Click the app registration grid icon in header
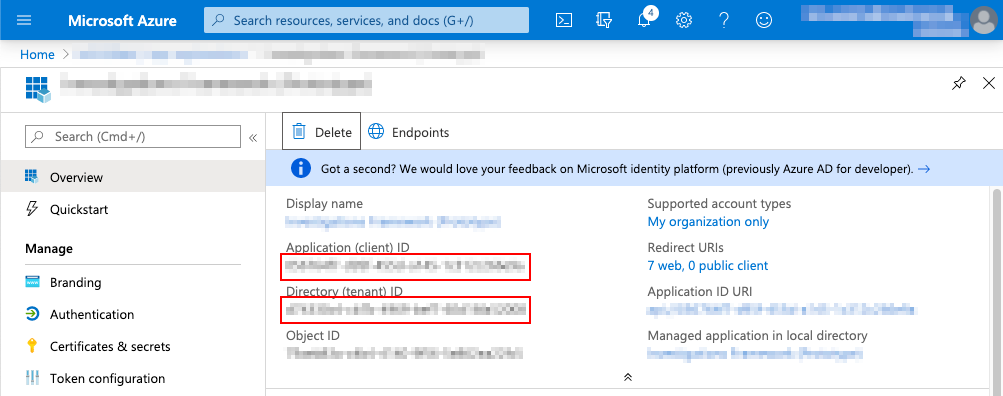 pyautogui.click(x=37, y=89)
